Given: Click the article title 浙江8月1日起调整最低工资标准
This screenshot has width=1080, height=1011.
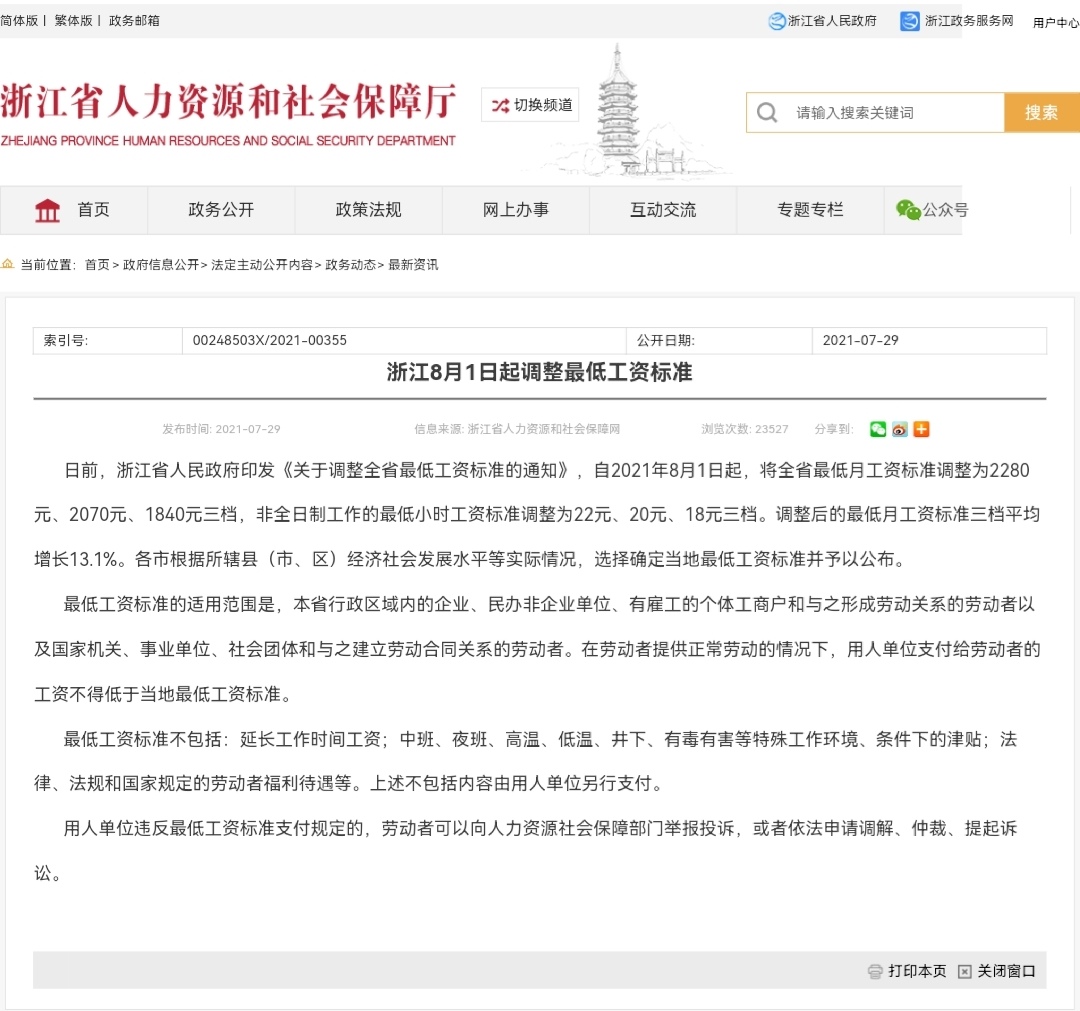Looking at the screenshot, I should (539, 373).
